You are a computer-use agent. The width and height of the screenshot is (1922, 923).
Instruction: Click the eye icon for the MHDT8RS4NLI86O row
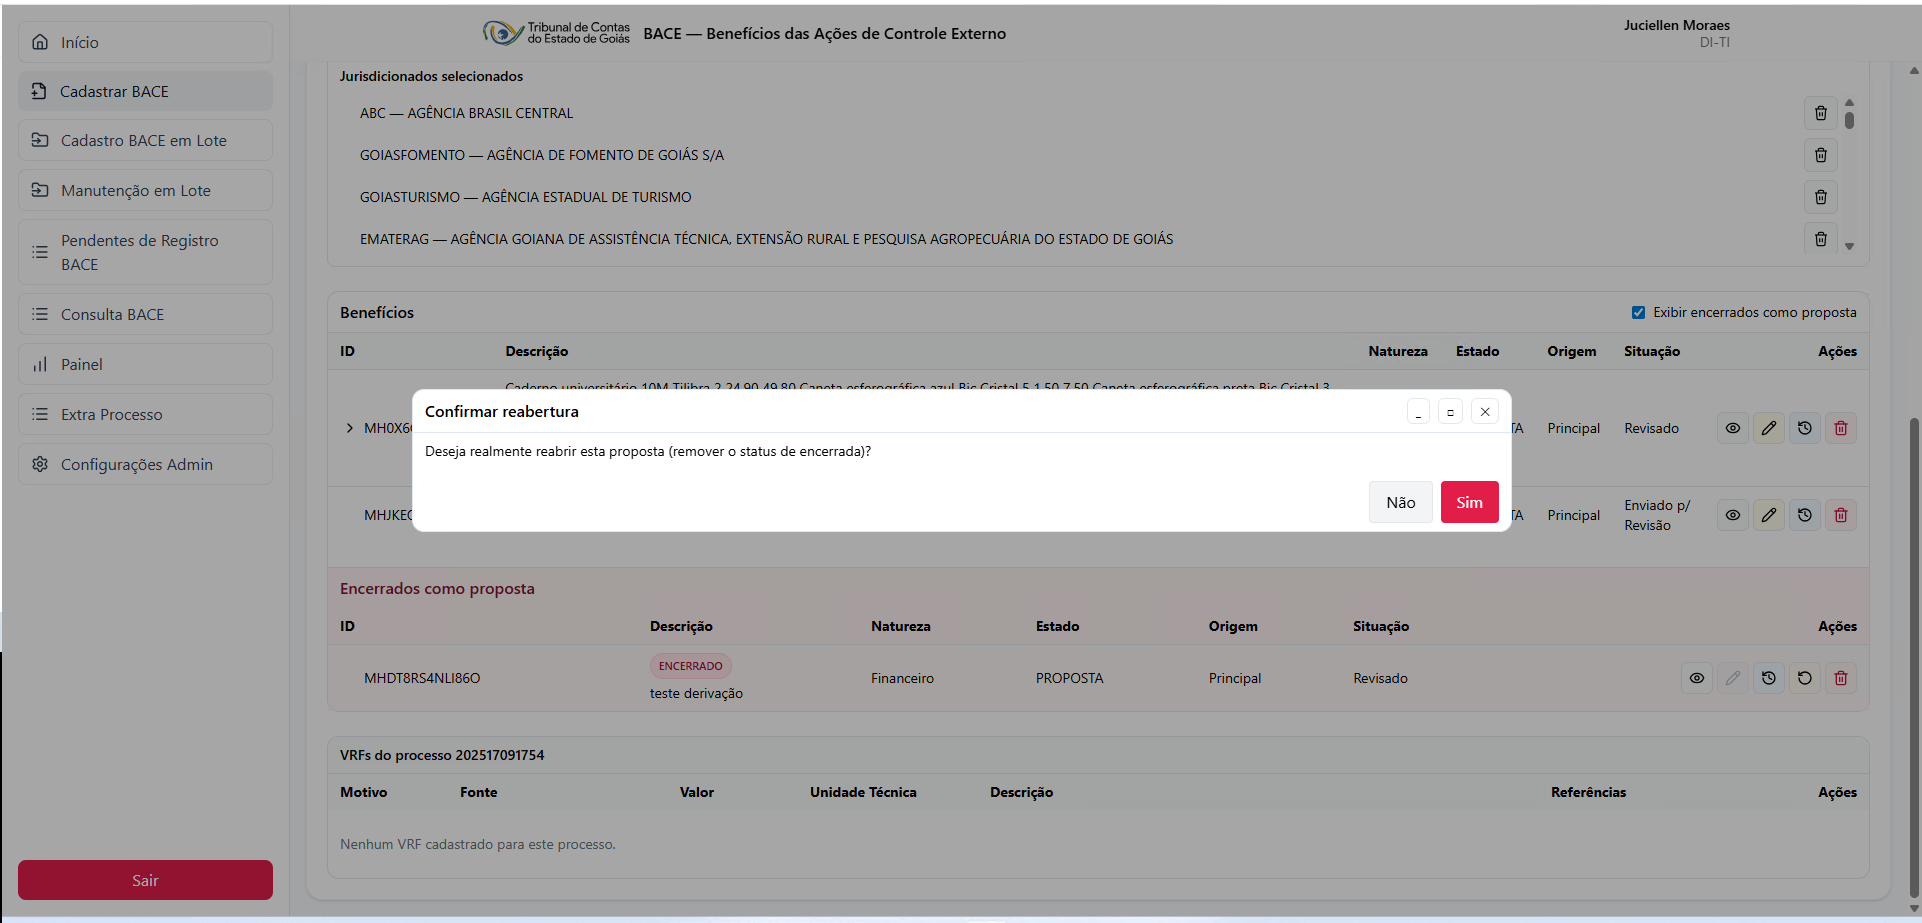[x=1696, y=678]
